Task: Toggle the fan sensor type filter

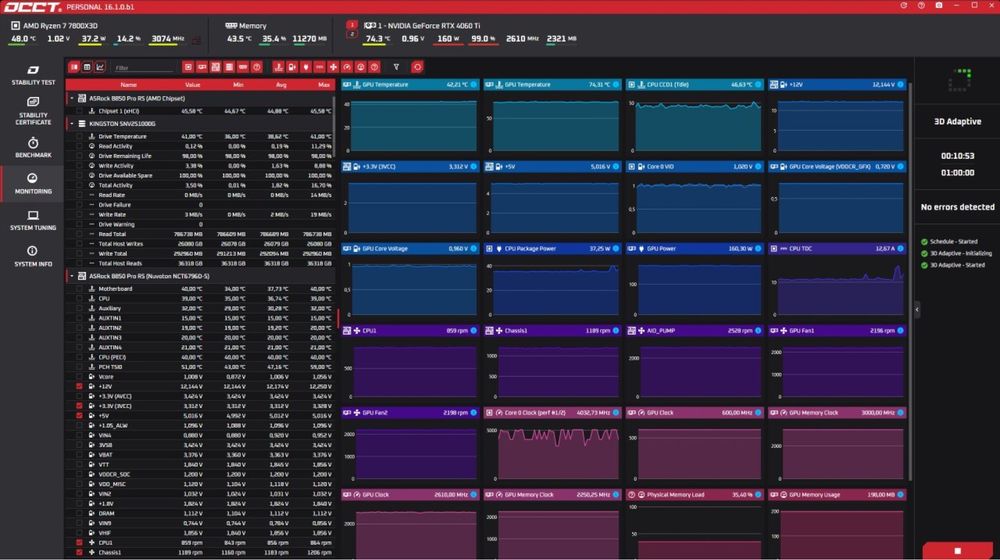Action: [333, 67]
